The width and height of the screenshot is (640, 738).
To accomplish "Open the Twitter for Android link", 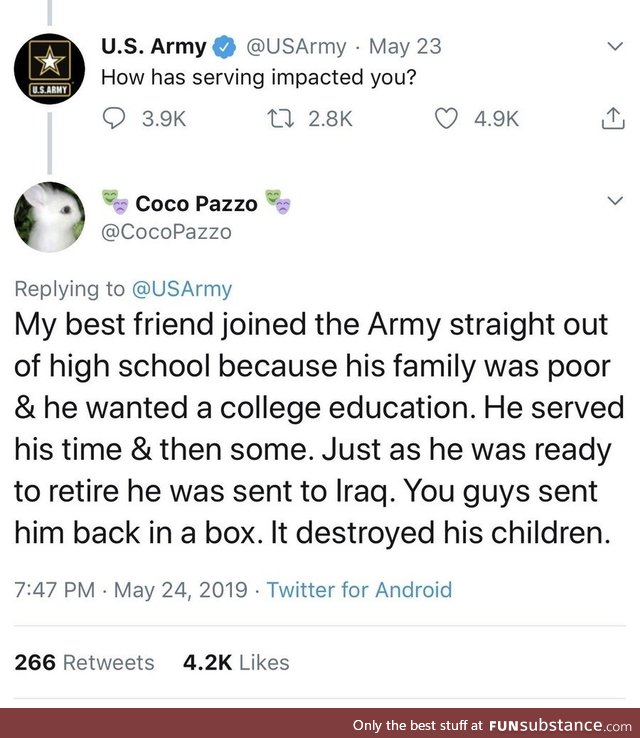I will [x=359, y=590].
